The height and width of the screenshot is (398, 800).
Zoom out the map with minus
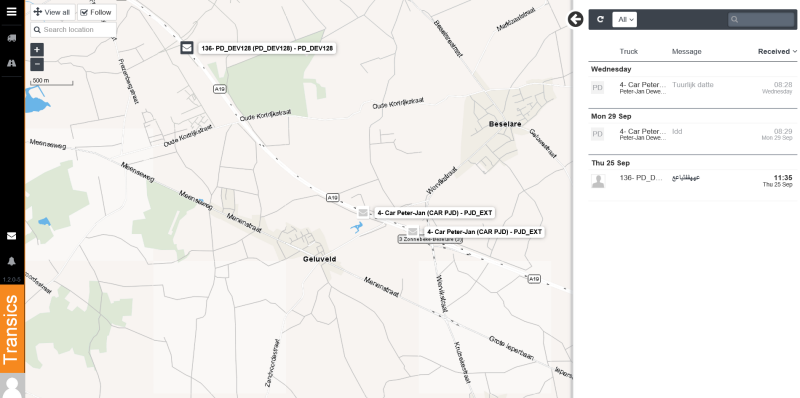tap(37, 64)
